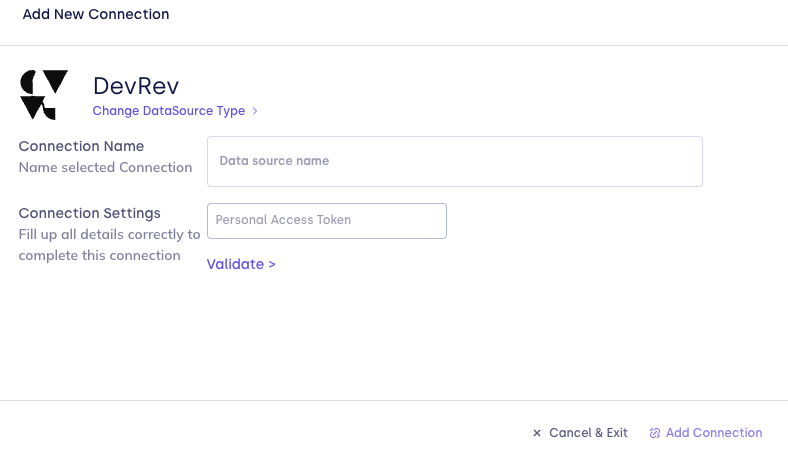Click the Add New Connection title
The width and height of the screenshot is (788, 459).
click(x=96, y=14)
